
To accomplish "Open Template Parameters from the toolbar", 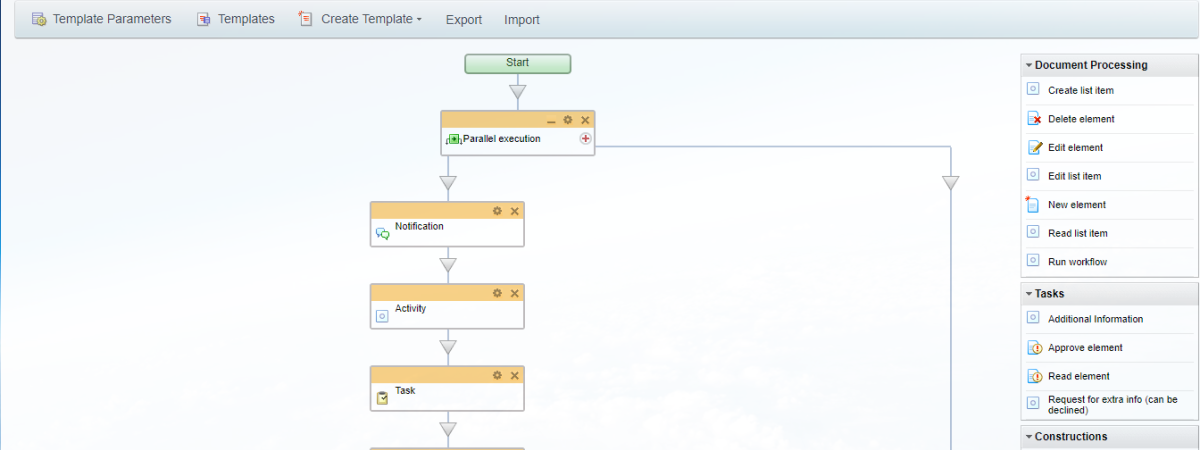I will [x=101, y=19].
